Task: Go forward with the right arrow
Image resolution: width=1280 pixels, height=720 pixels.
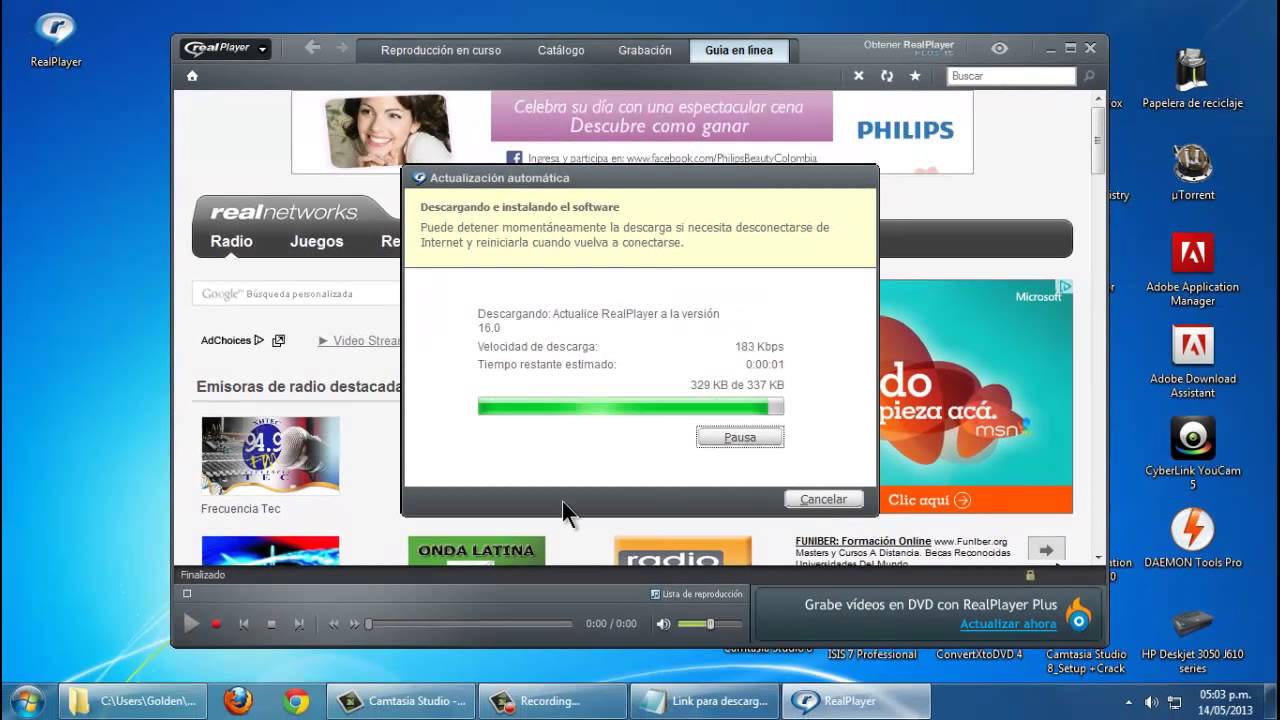Action: pos(342,48)
